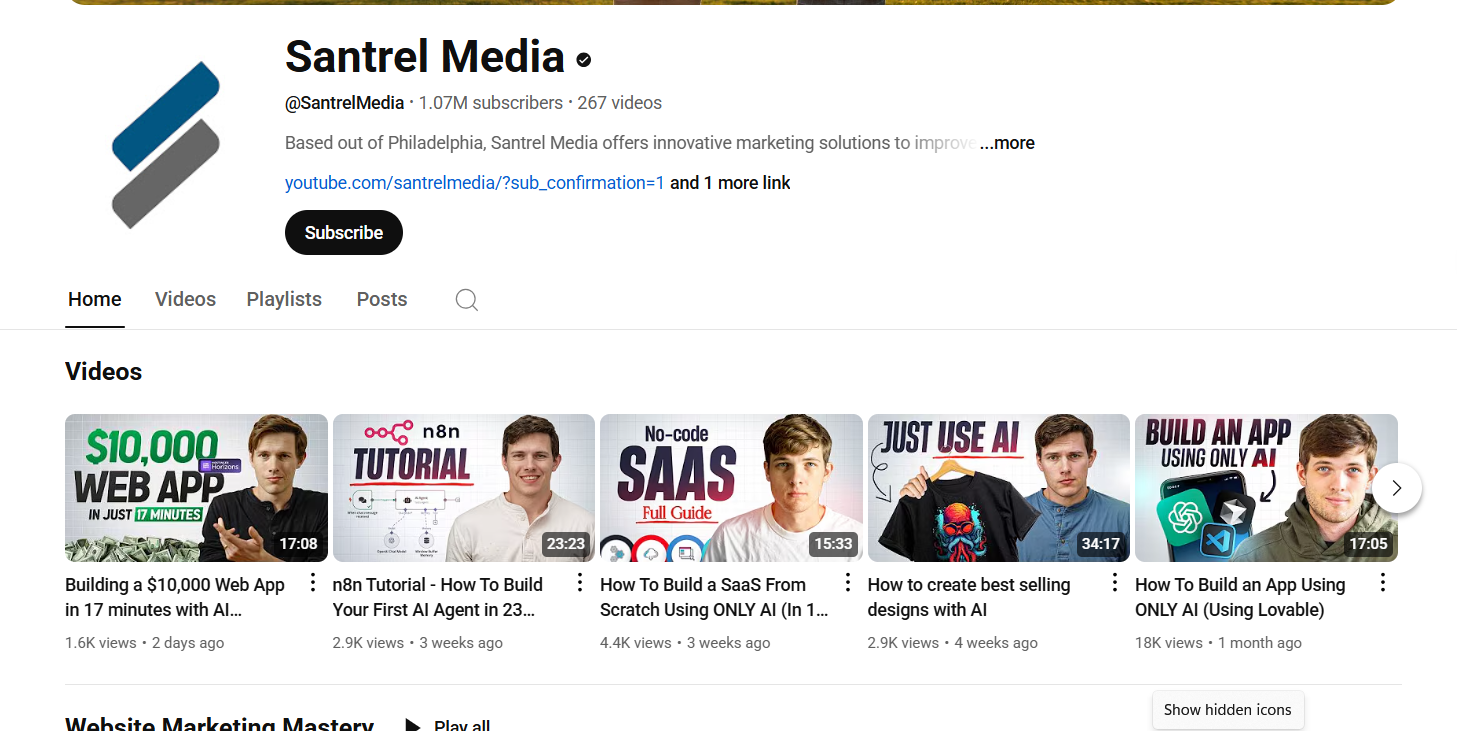Screen dimensions: 1457x731
Task: Click the 15:33 duration badge
Action: tap(833, 544)
